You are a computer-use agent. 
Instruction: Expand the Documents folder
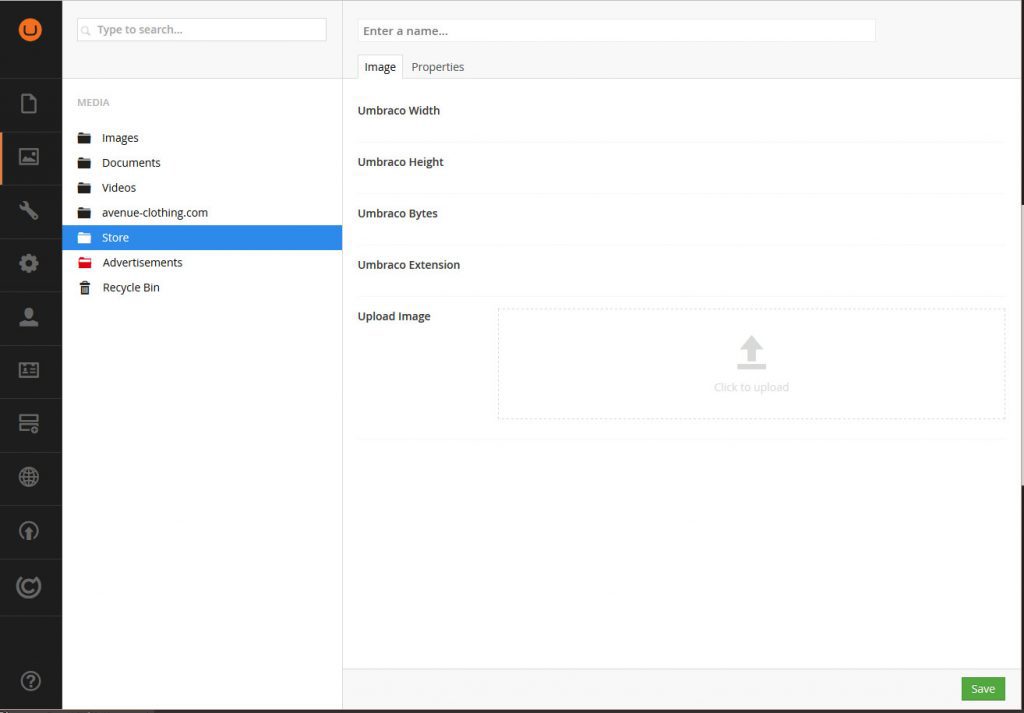131,162
